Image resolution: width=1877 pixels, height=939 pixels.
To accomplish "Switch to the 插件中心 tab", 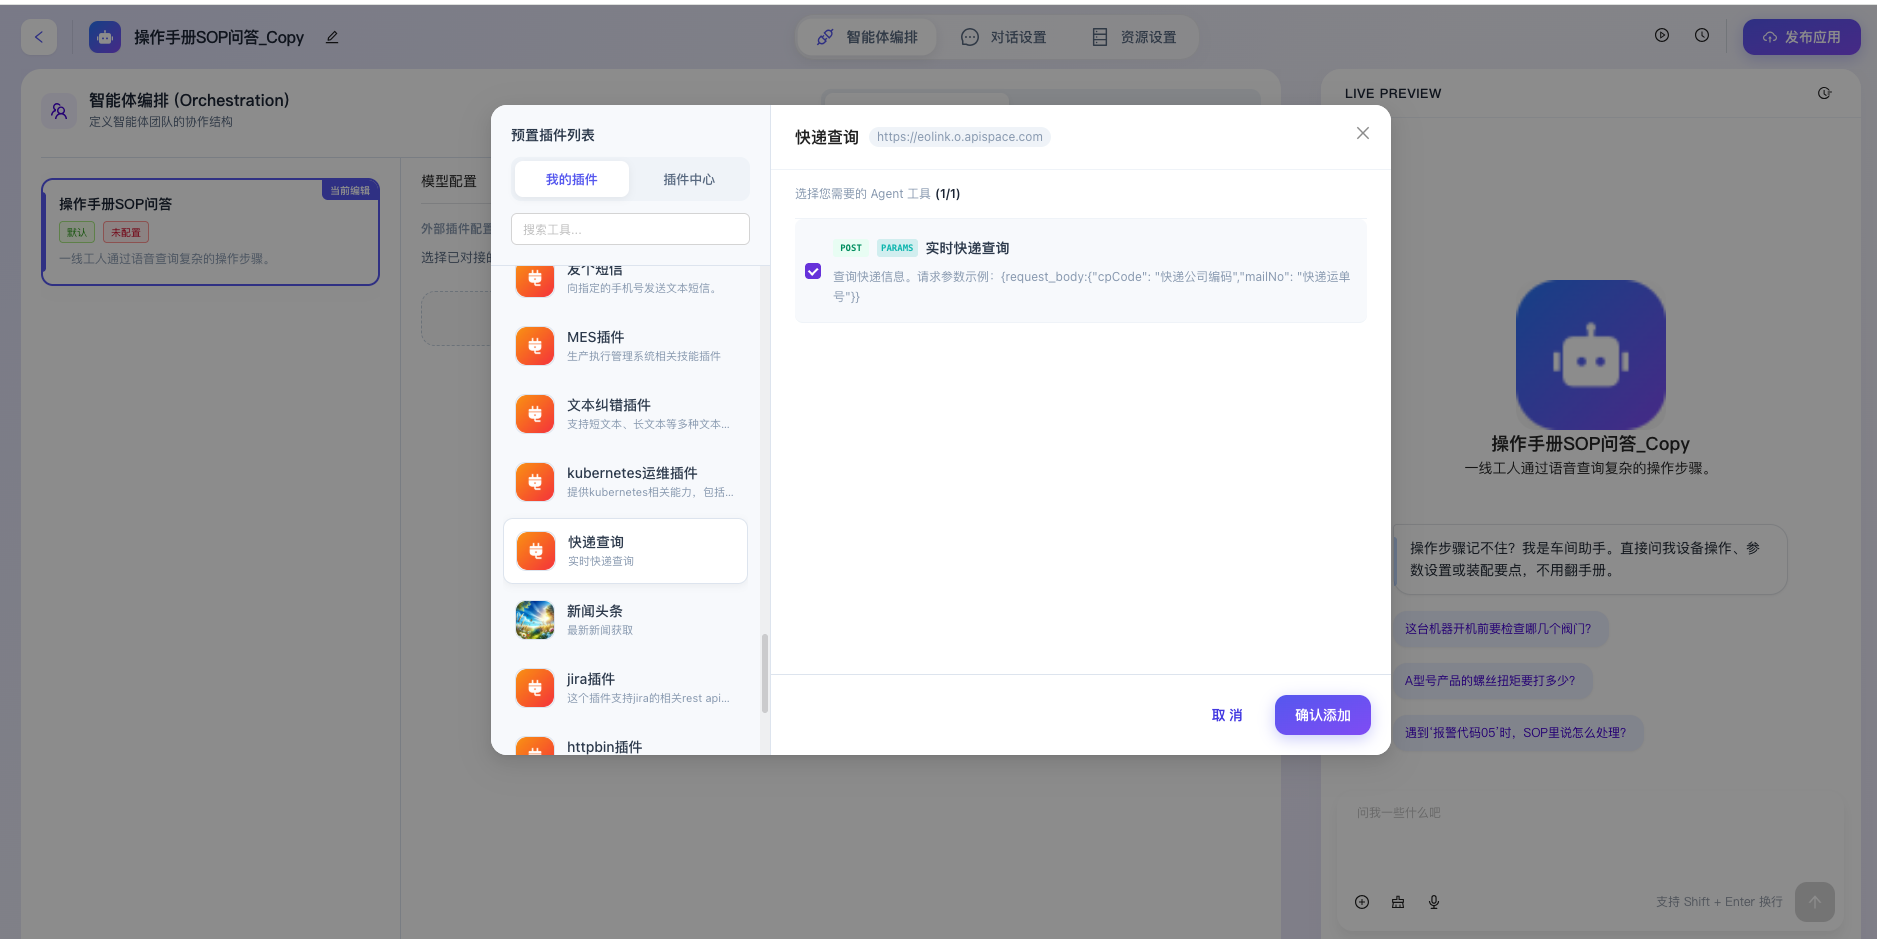I will point(688,180).
